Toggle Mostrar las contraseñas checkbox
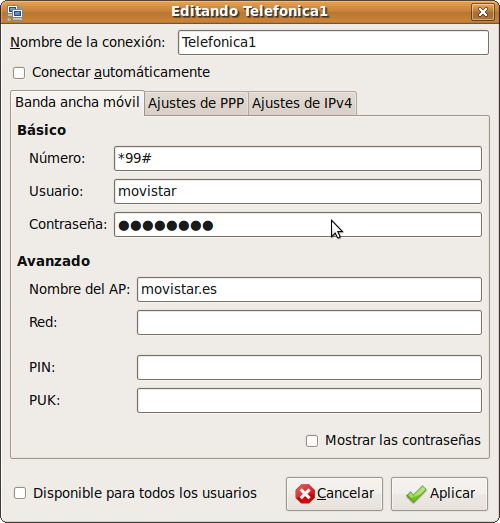 pos(312,441)
